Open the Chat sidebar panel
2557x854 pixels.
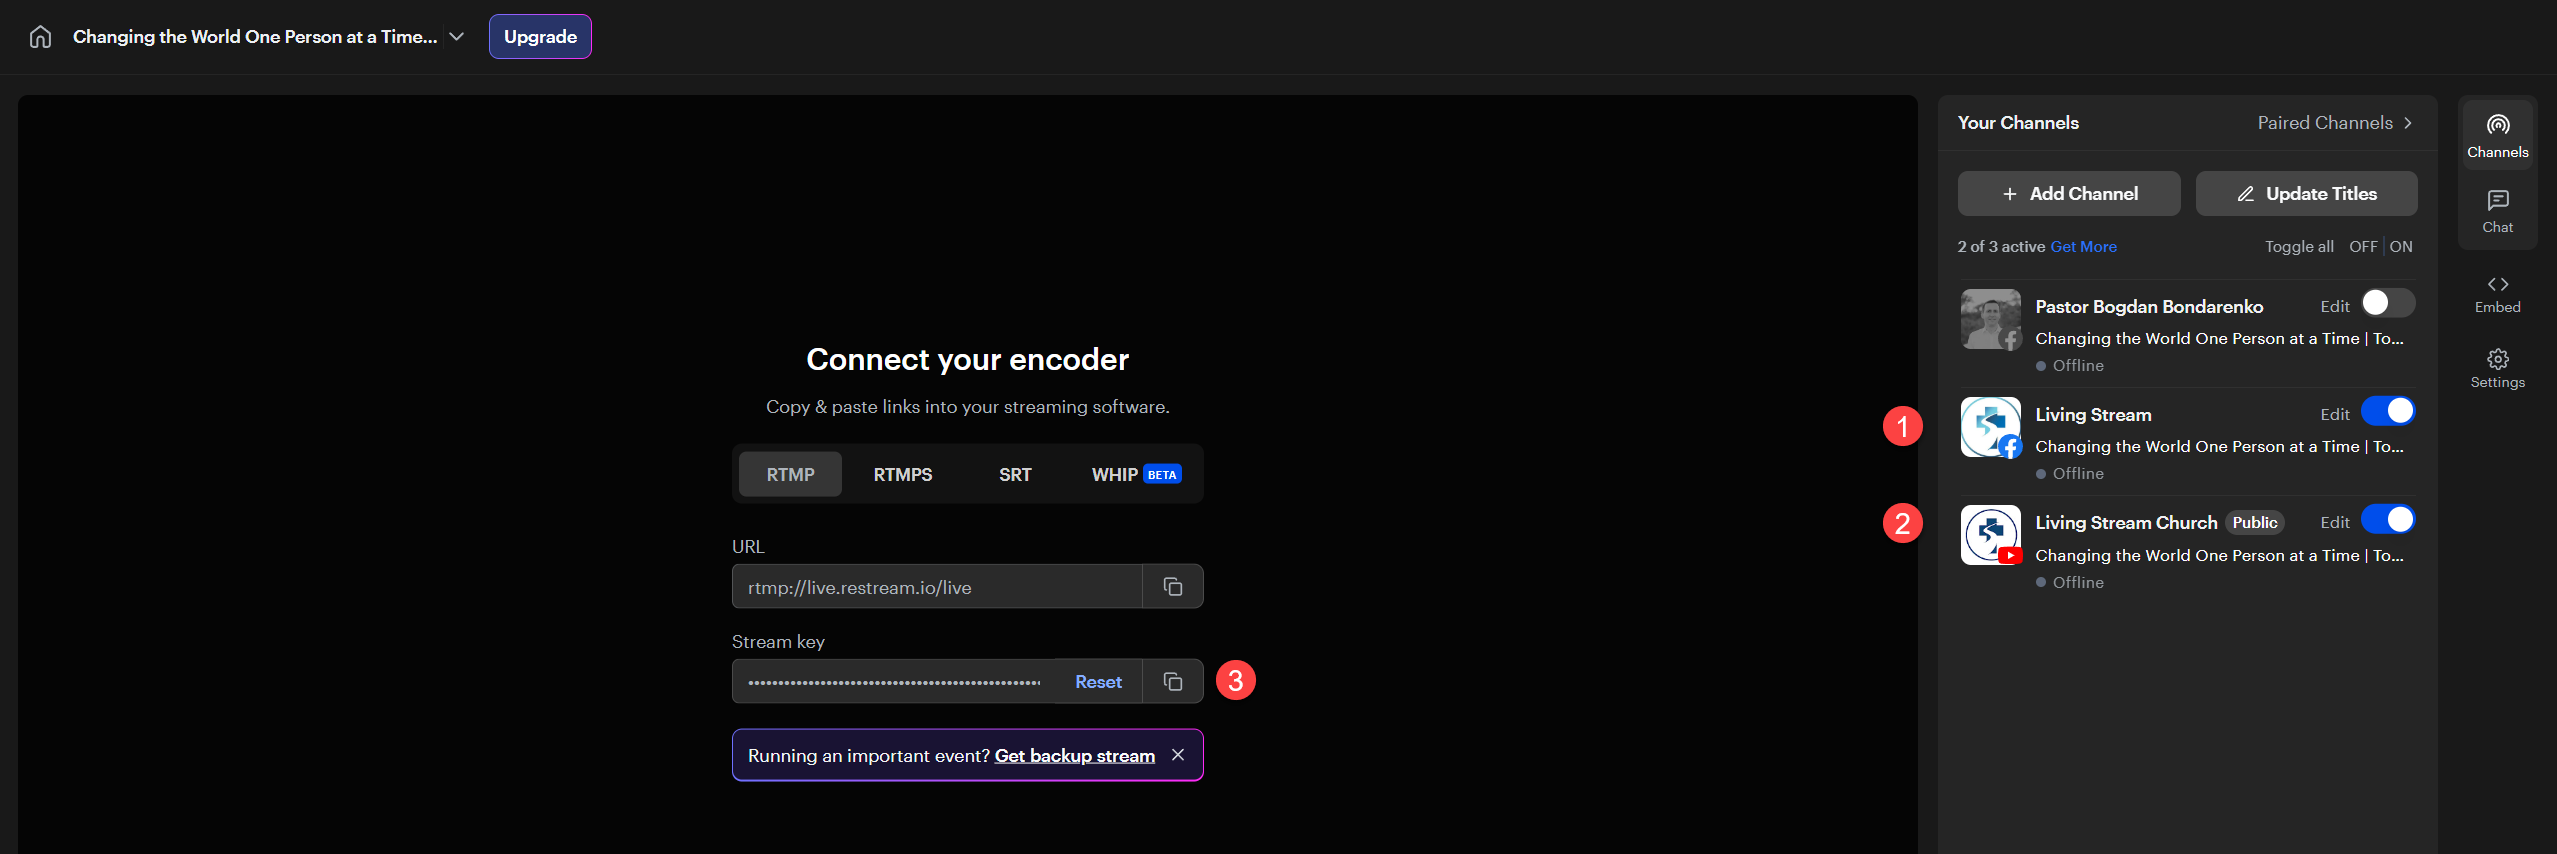click(x=2497, y=211)
